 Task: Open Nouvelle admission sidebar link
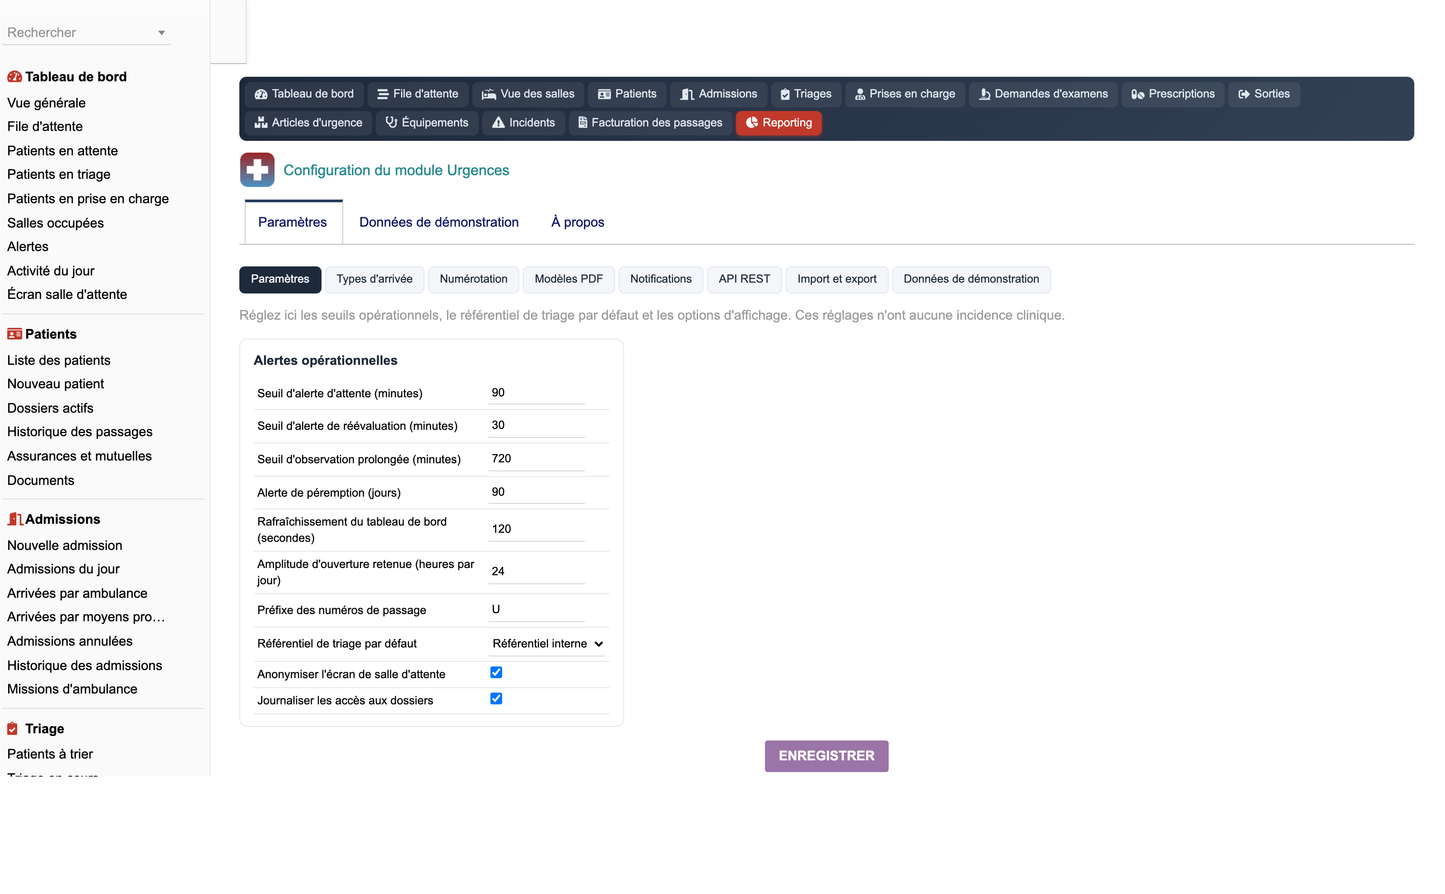[65, 545]
